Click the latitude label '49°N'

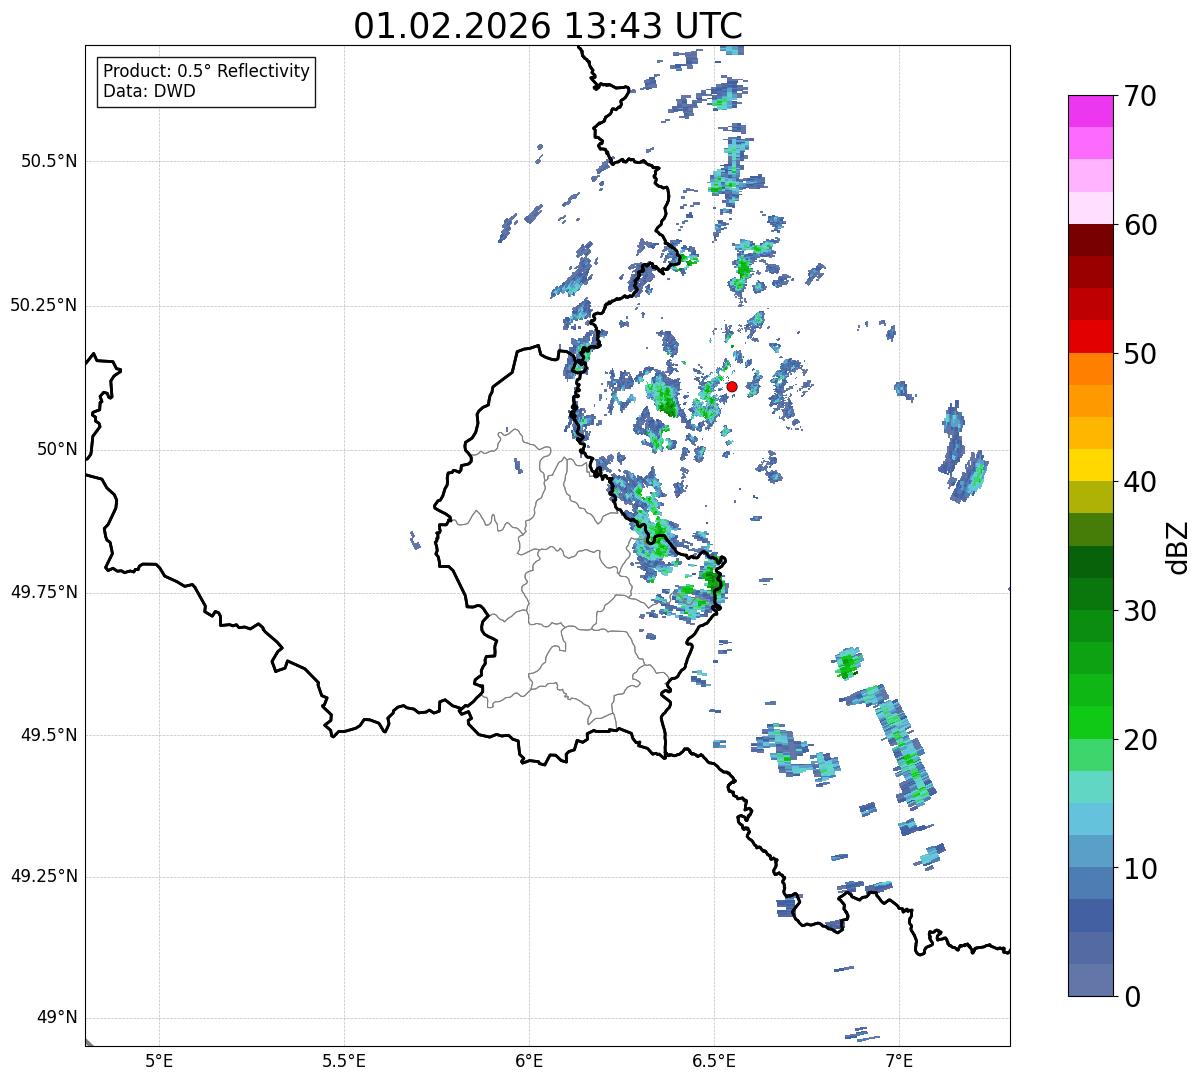(x=57, y=1018)
